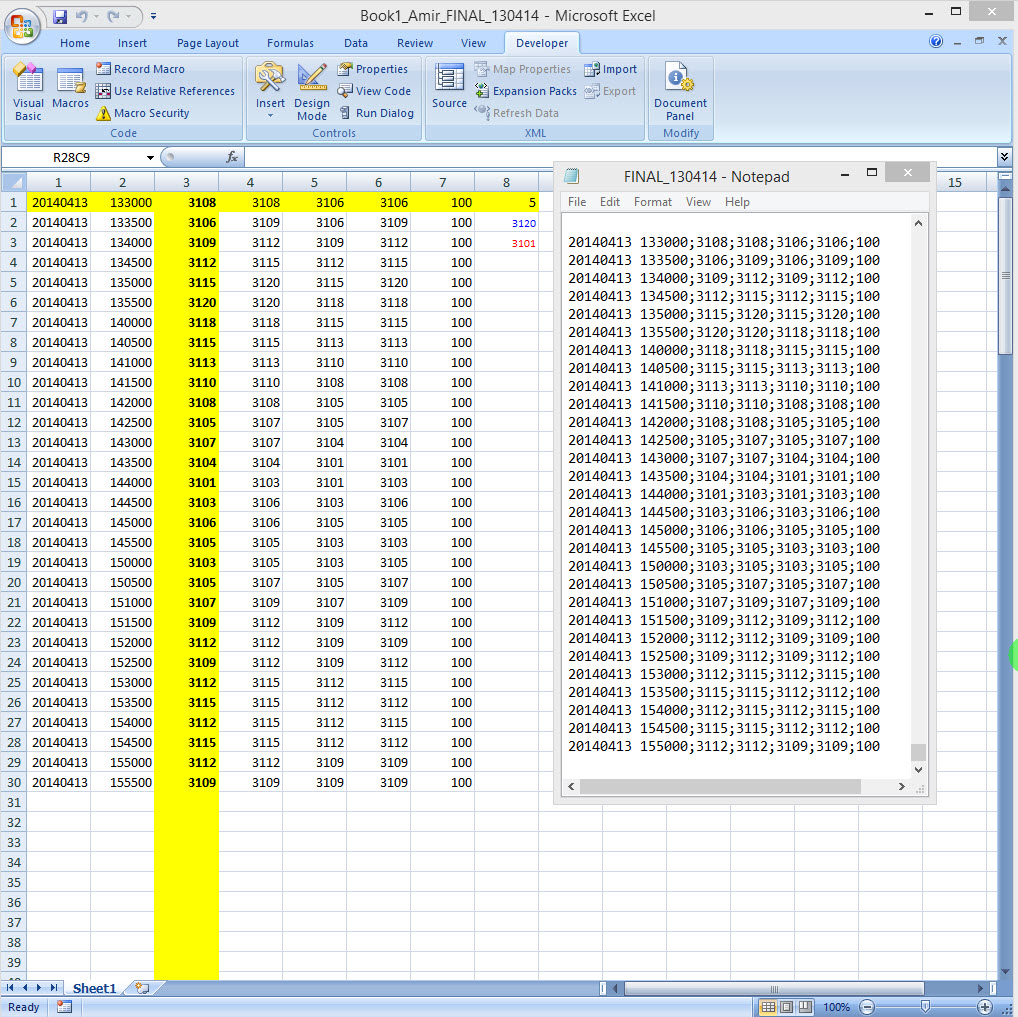Viewport: 1018px width, 1017px height.
Task: Click the Office button
Action: [22, 26]
